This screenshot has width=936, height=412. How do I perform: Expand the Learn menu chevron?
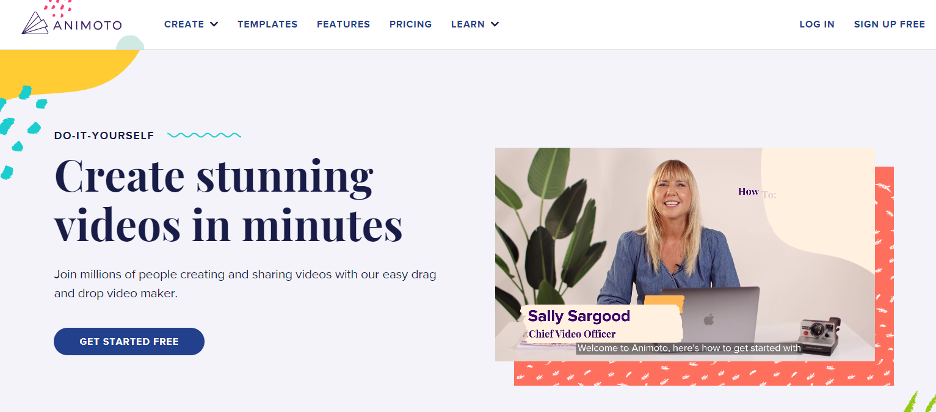coord(494,24)
